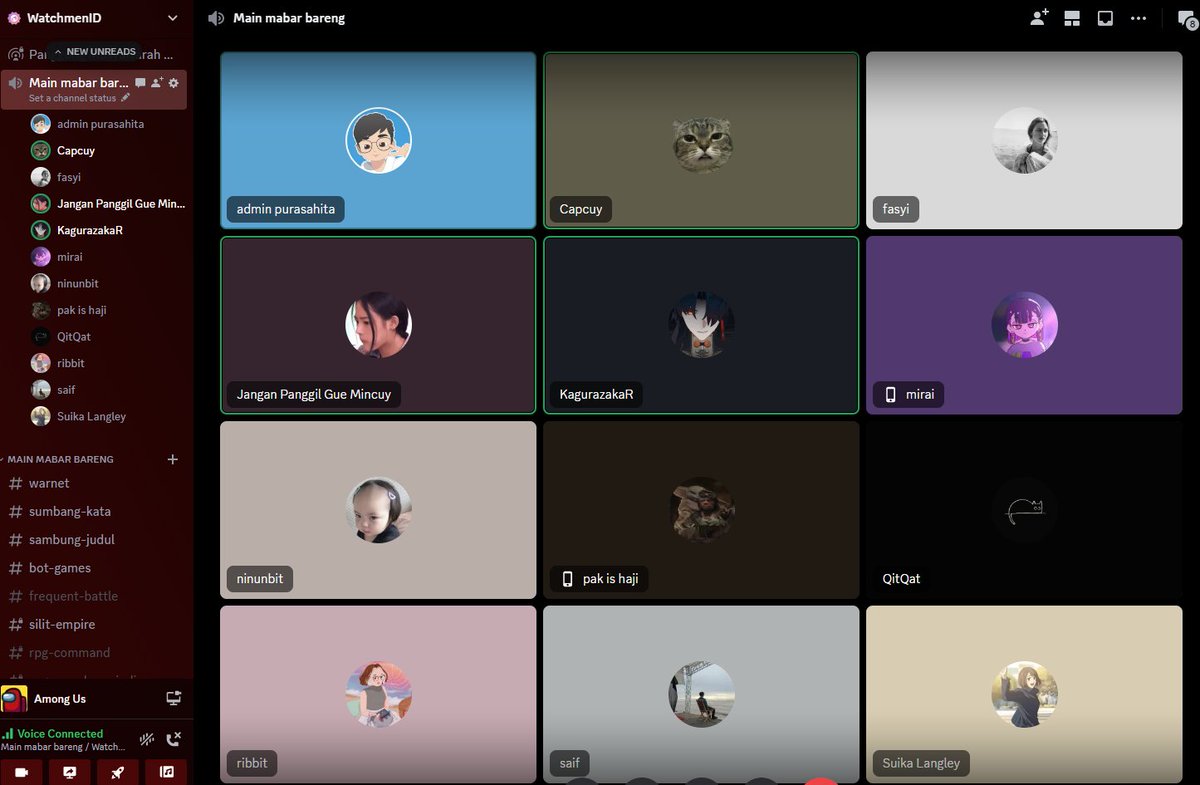Focus the ribbit pink video tile
The image size is (1200, 785).
coord(378,694)
